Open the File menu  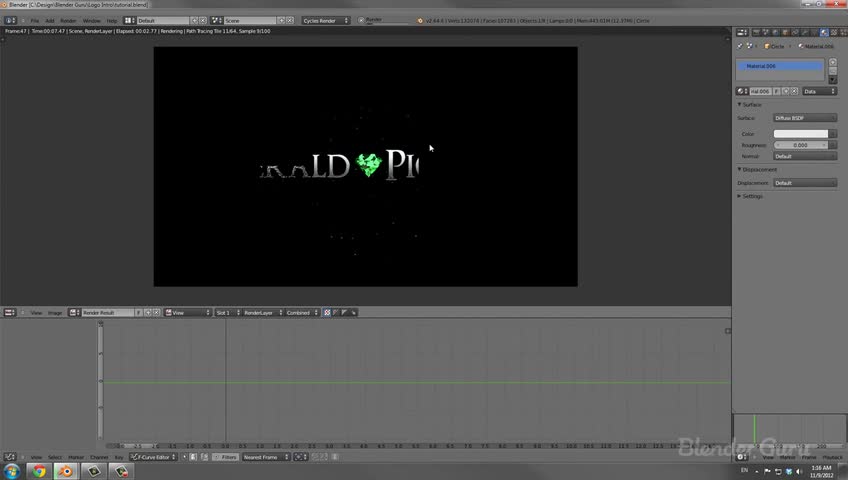click(35, 21)
